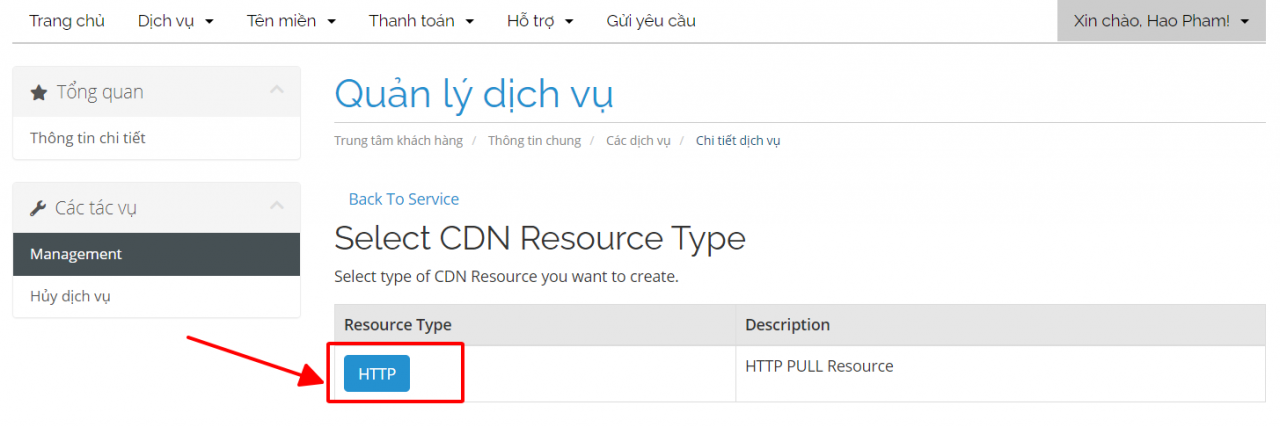
Task: Navigate to the Thông tin chung breadcrumb
Action: tap(534, 141)
